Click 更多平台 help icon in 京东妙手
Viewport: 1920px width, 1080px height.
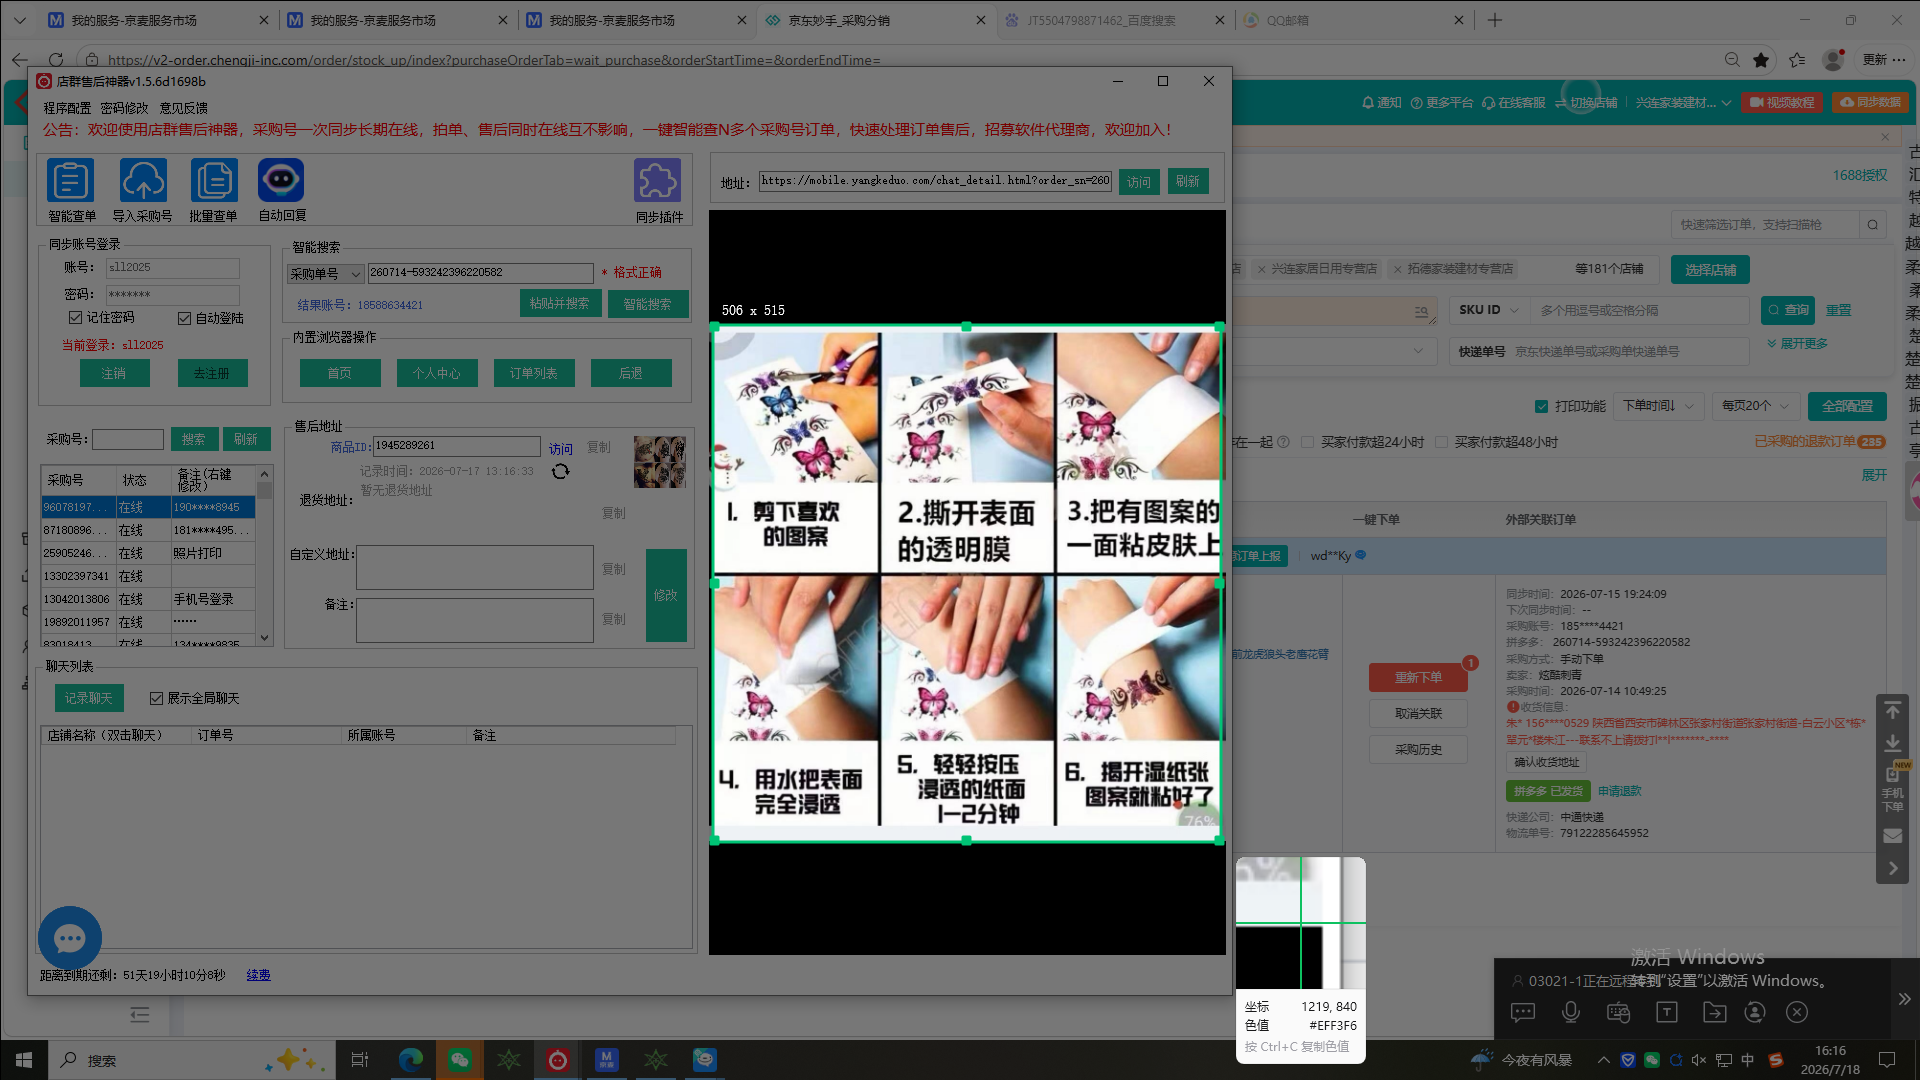pyautogui.click(x=1441, y=103)
